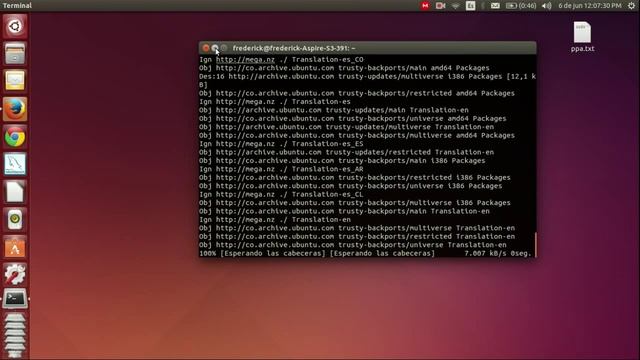Open the red MEGA indicator in top panel

pos(425,6)
